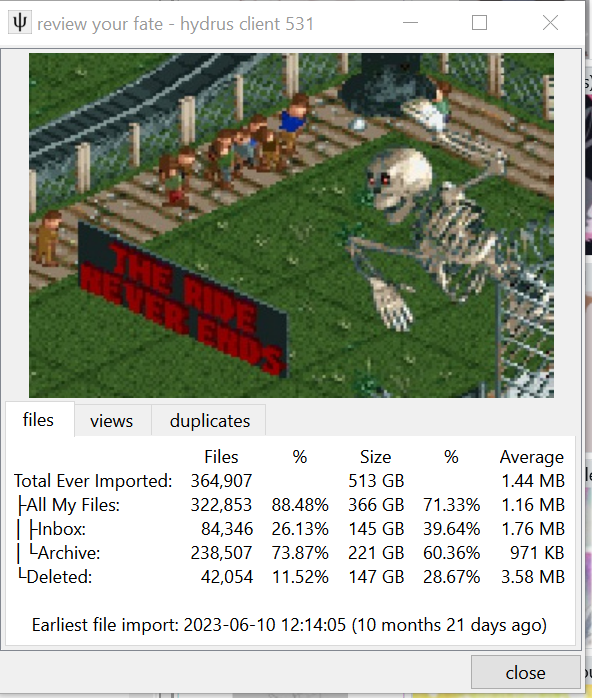Screen dimensions: 592x698
Task: Switch to the views tab
Action: [112, 421]
